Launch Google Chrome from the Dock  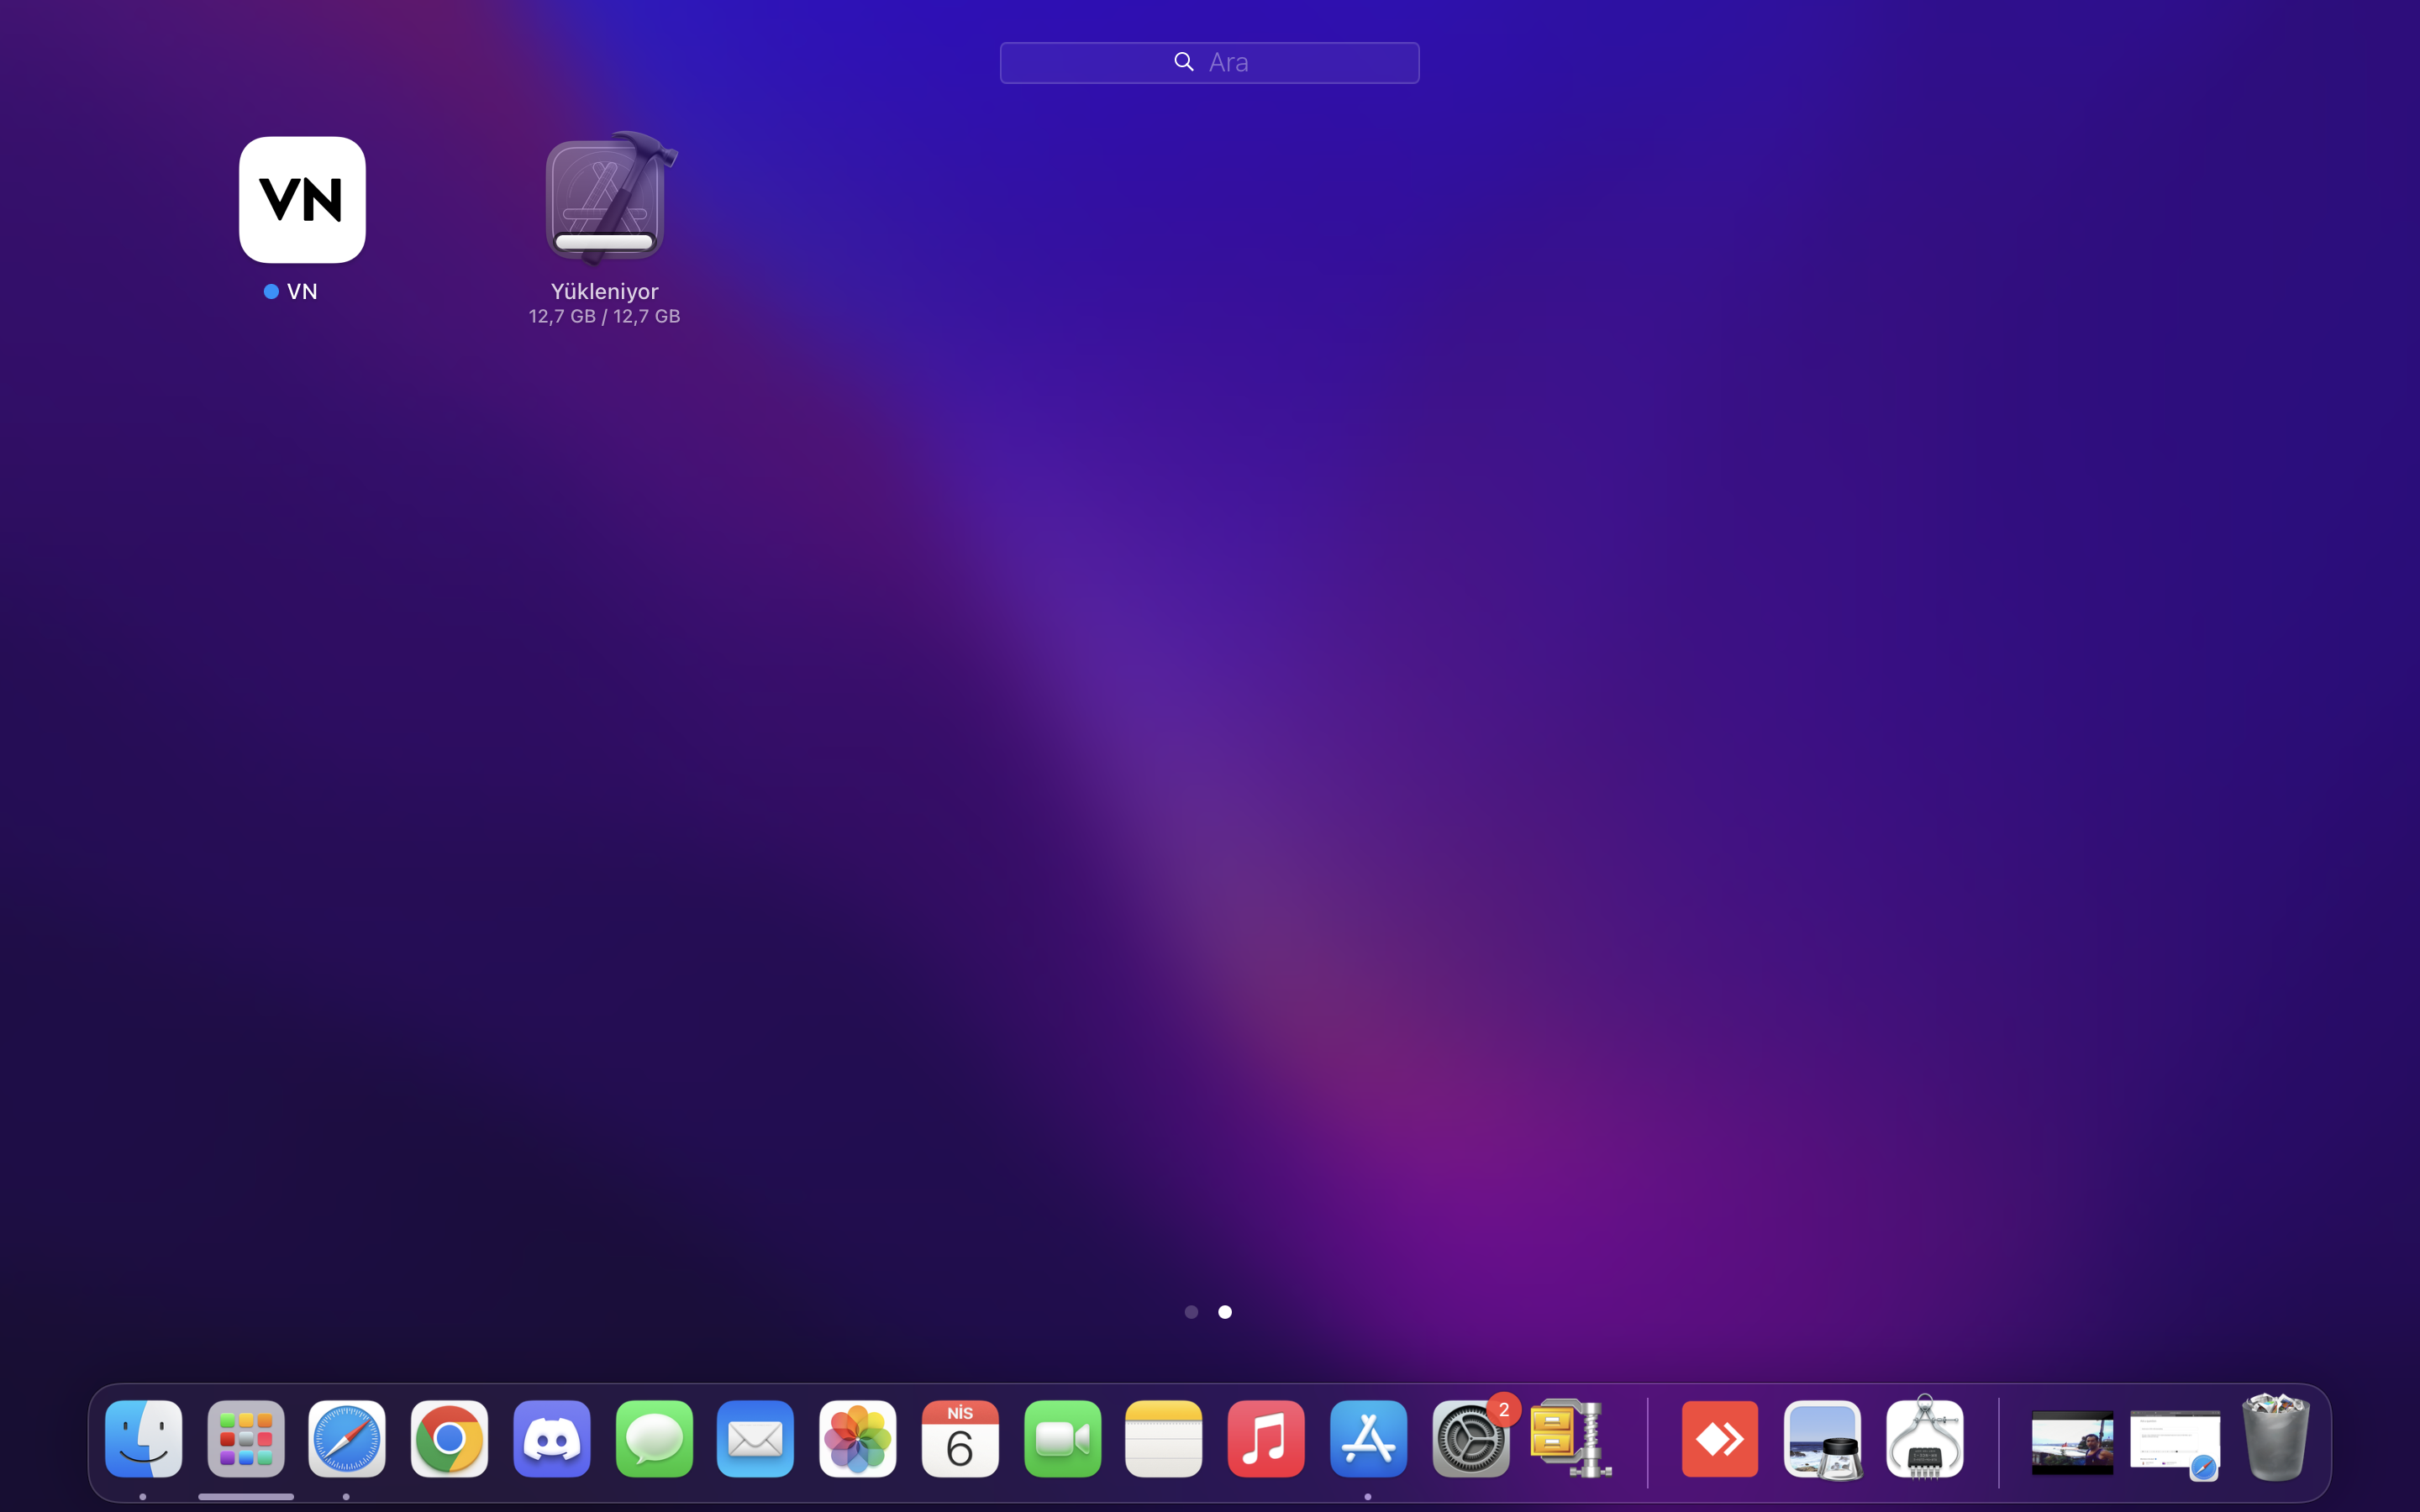point(449,1439)
